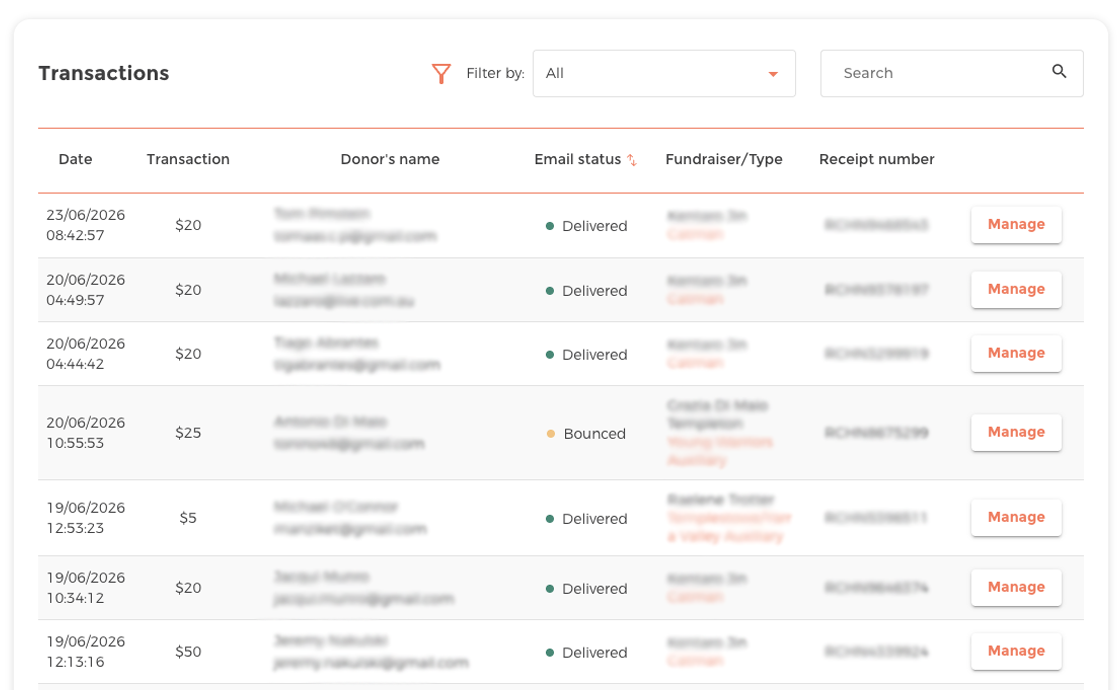Screen dimensions: 1120x690
Task: Open the Filter by All dropdown
Action: tap(664, 74)
